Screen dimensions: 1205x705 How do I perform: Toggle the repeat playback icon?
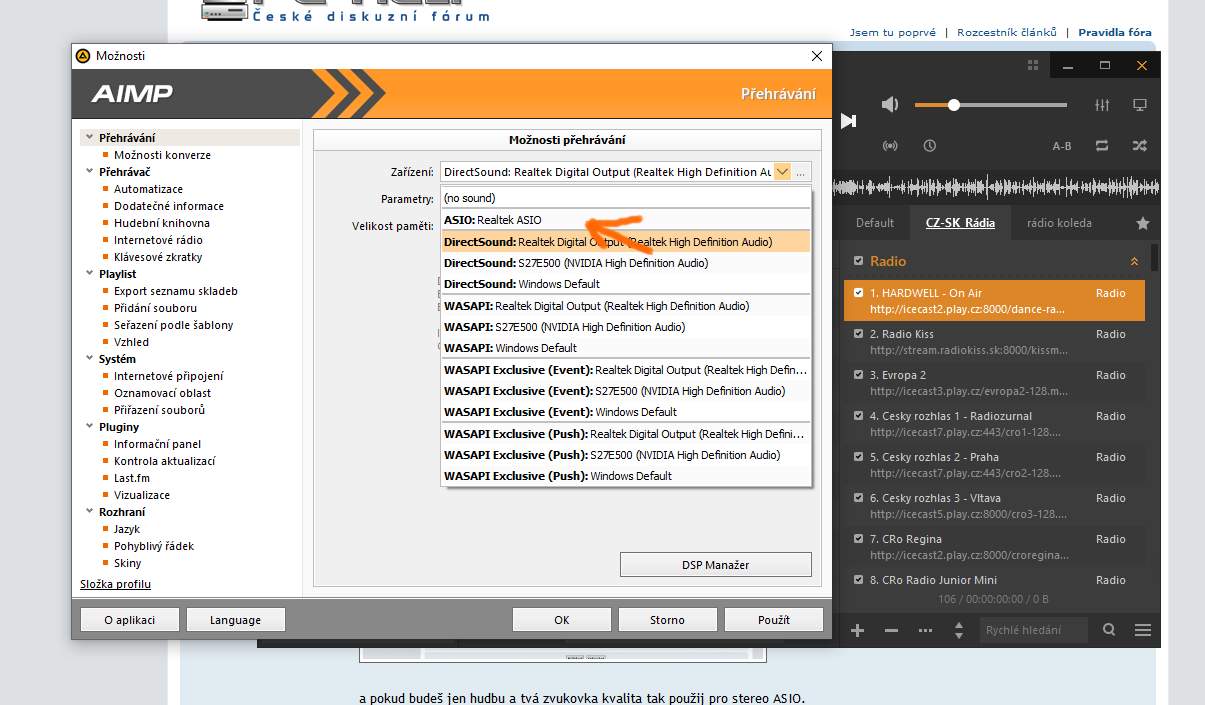pyautogui.click(x=1102, y=146)
